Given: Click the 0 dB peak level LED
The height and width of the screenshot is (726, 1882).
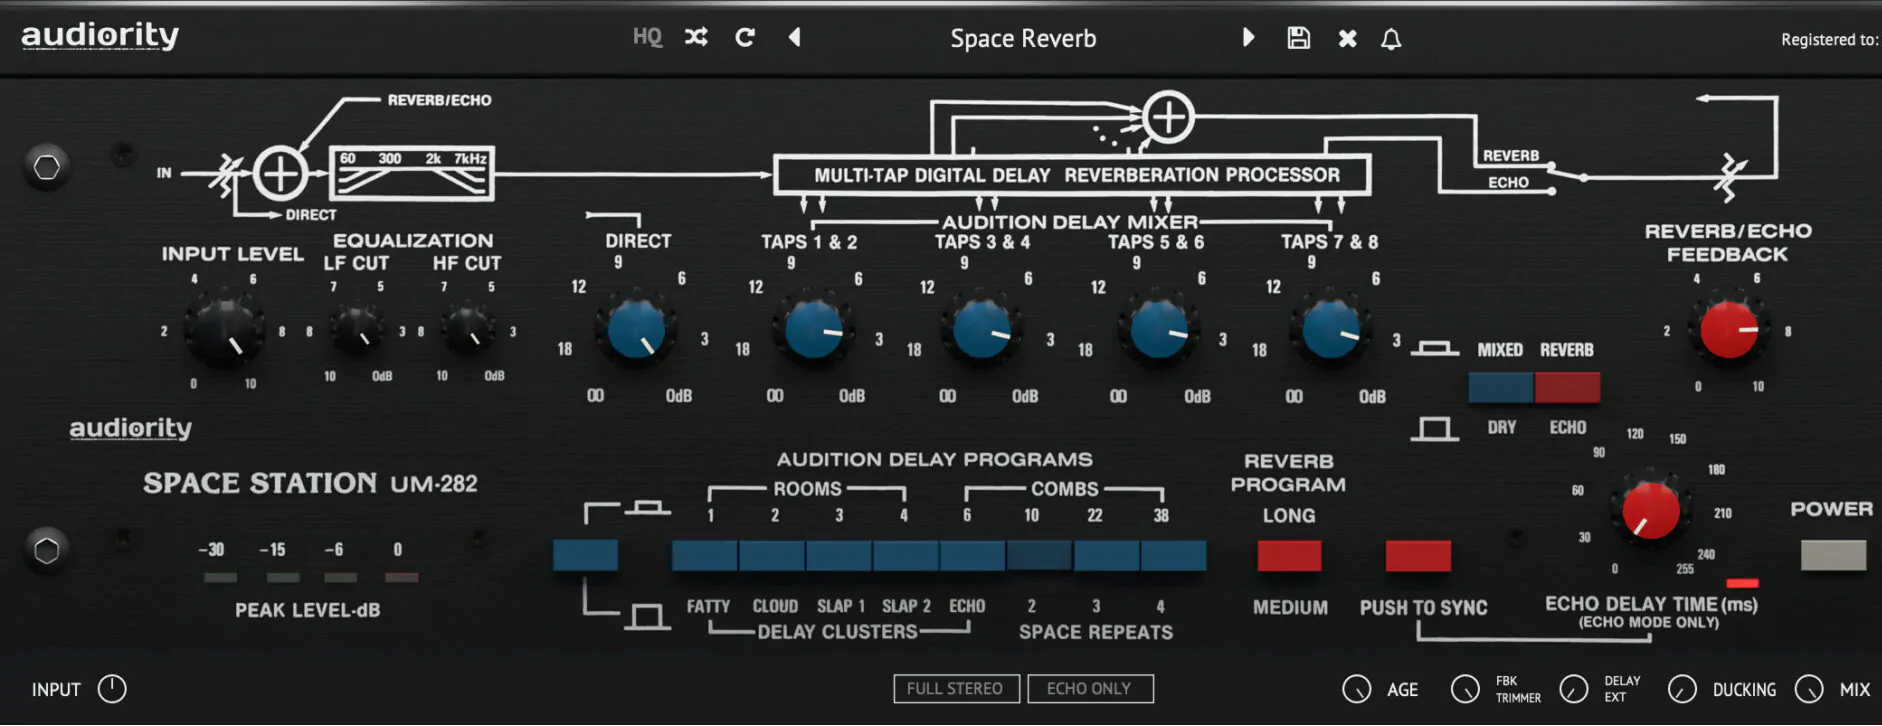Looking at the screenshot, I should click(x=402, y=577).
